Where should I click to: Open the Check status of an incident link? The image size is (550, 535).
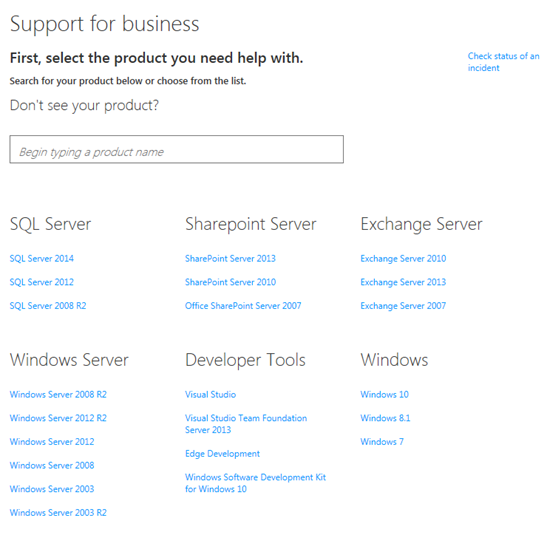503,62
